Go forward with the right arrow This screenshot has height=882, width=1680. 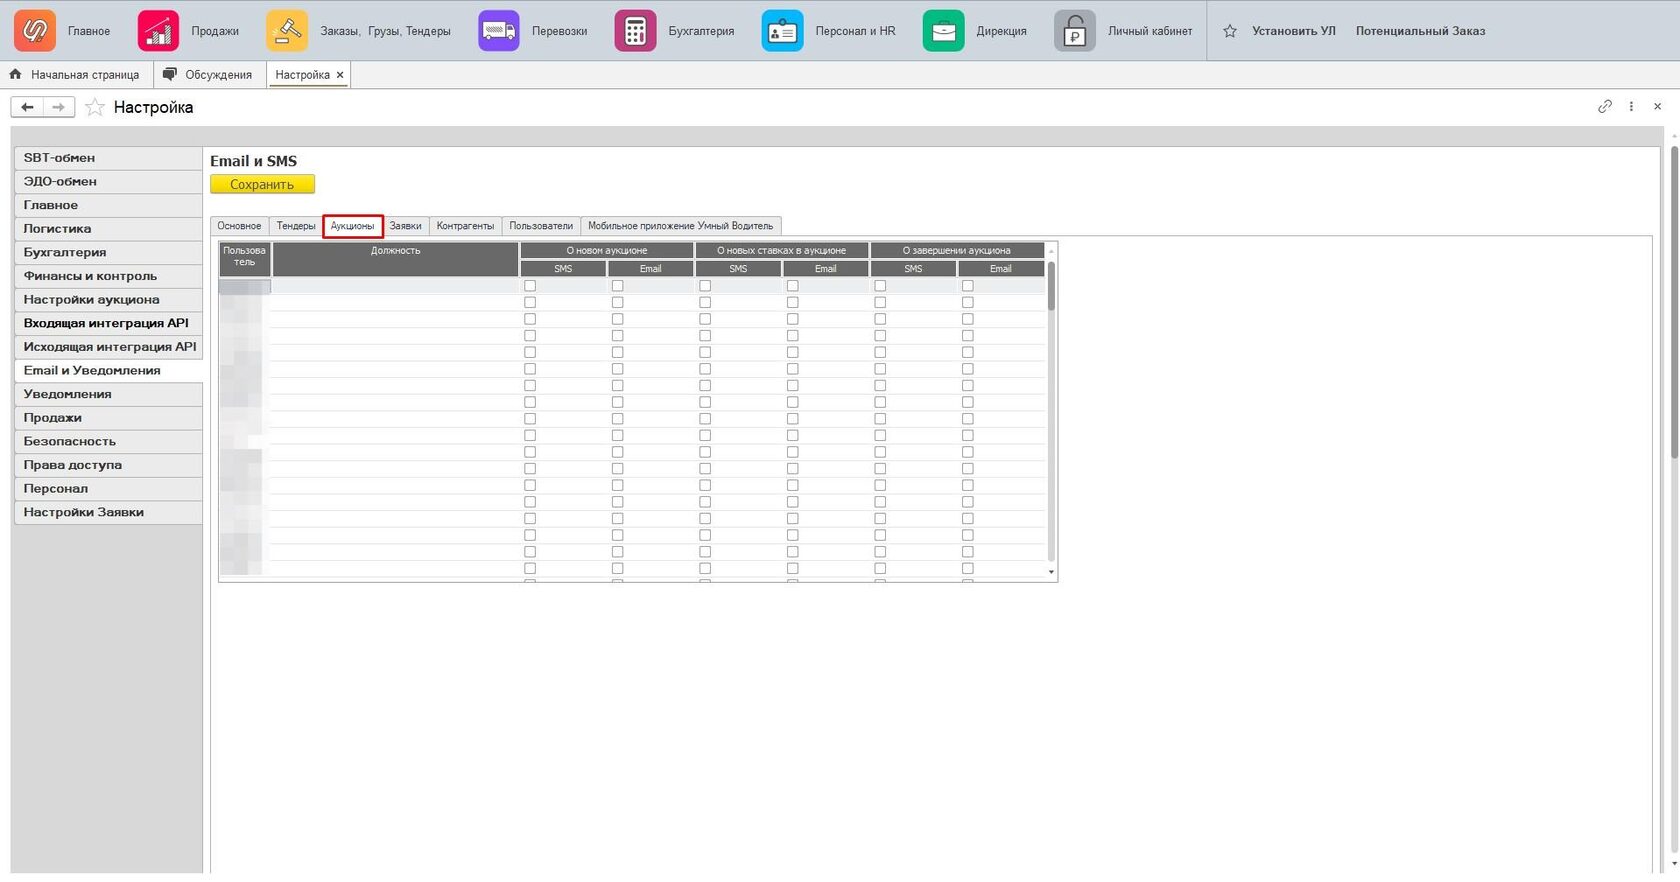[x=59, y=107]
